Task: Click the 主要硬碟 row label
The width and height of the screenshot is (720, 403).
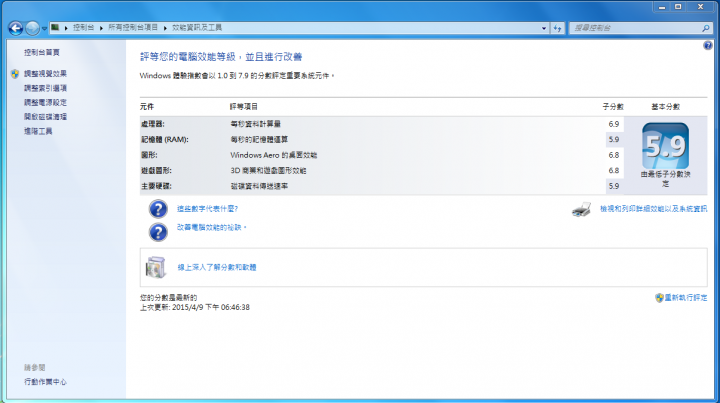Action: point(157,186)
